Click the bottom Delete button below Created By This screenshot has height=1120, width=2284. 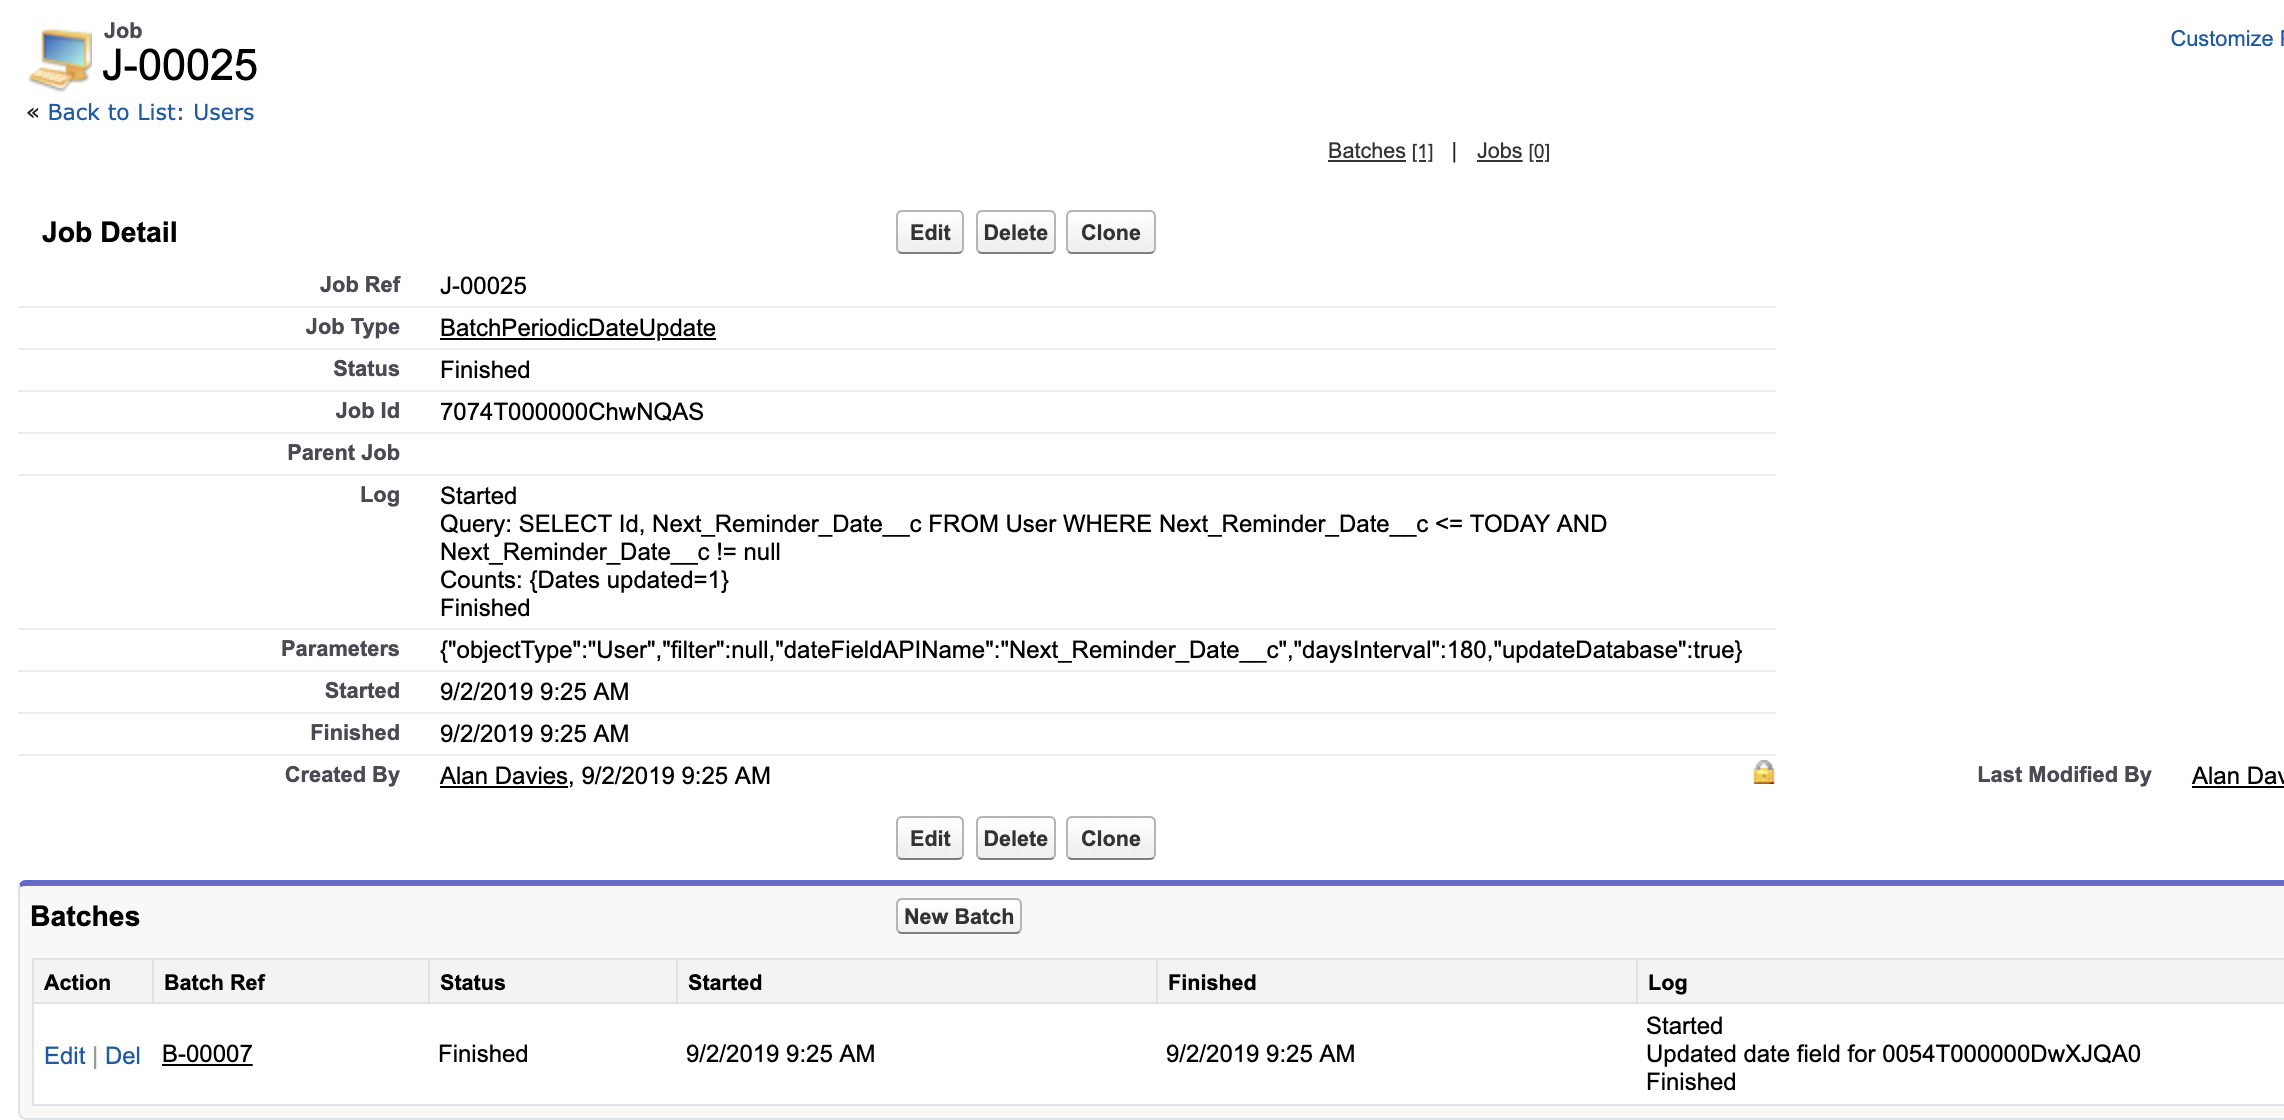[x=1015, y=838]
